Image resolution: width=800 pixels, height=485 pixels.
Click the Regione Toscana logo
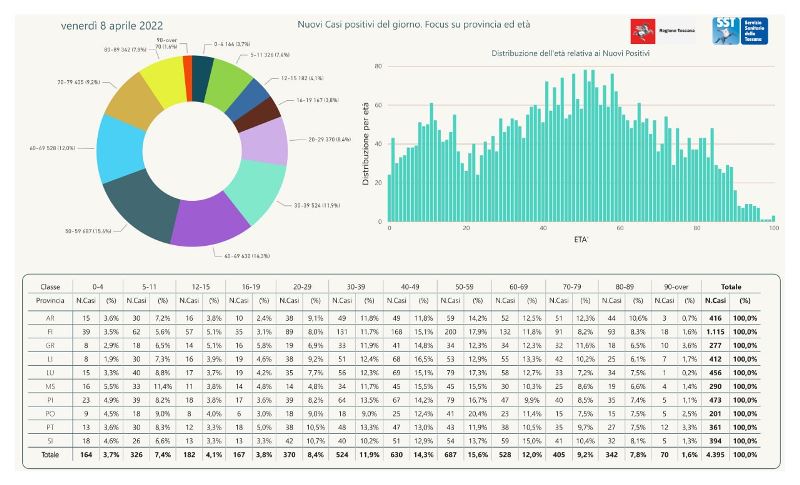coord(653,31)
